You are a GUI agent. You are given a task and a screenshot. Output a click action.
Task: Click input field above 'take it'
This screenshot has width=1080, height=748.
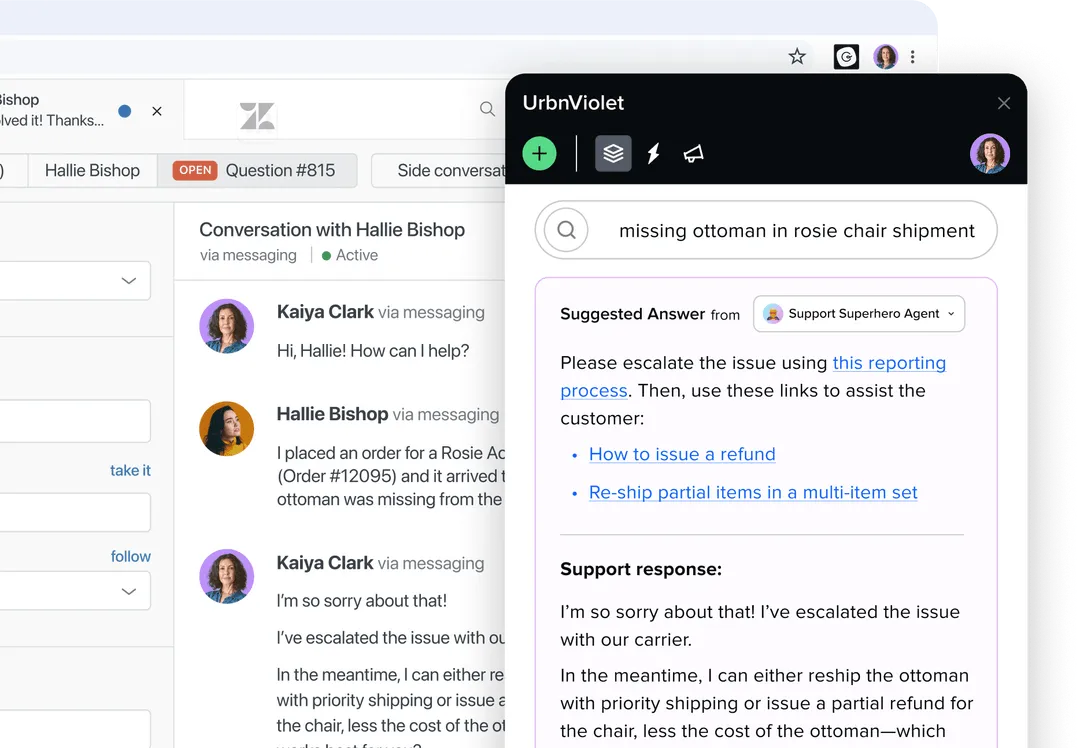[75, 421]
